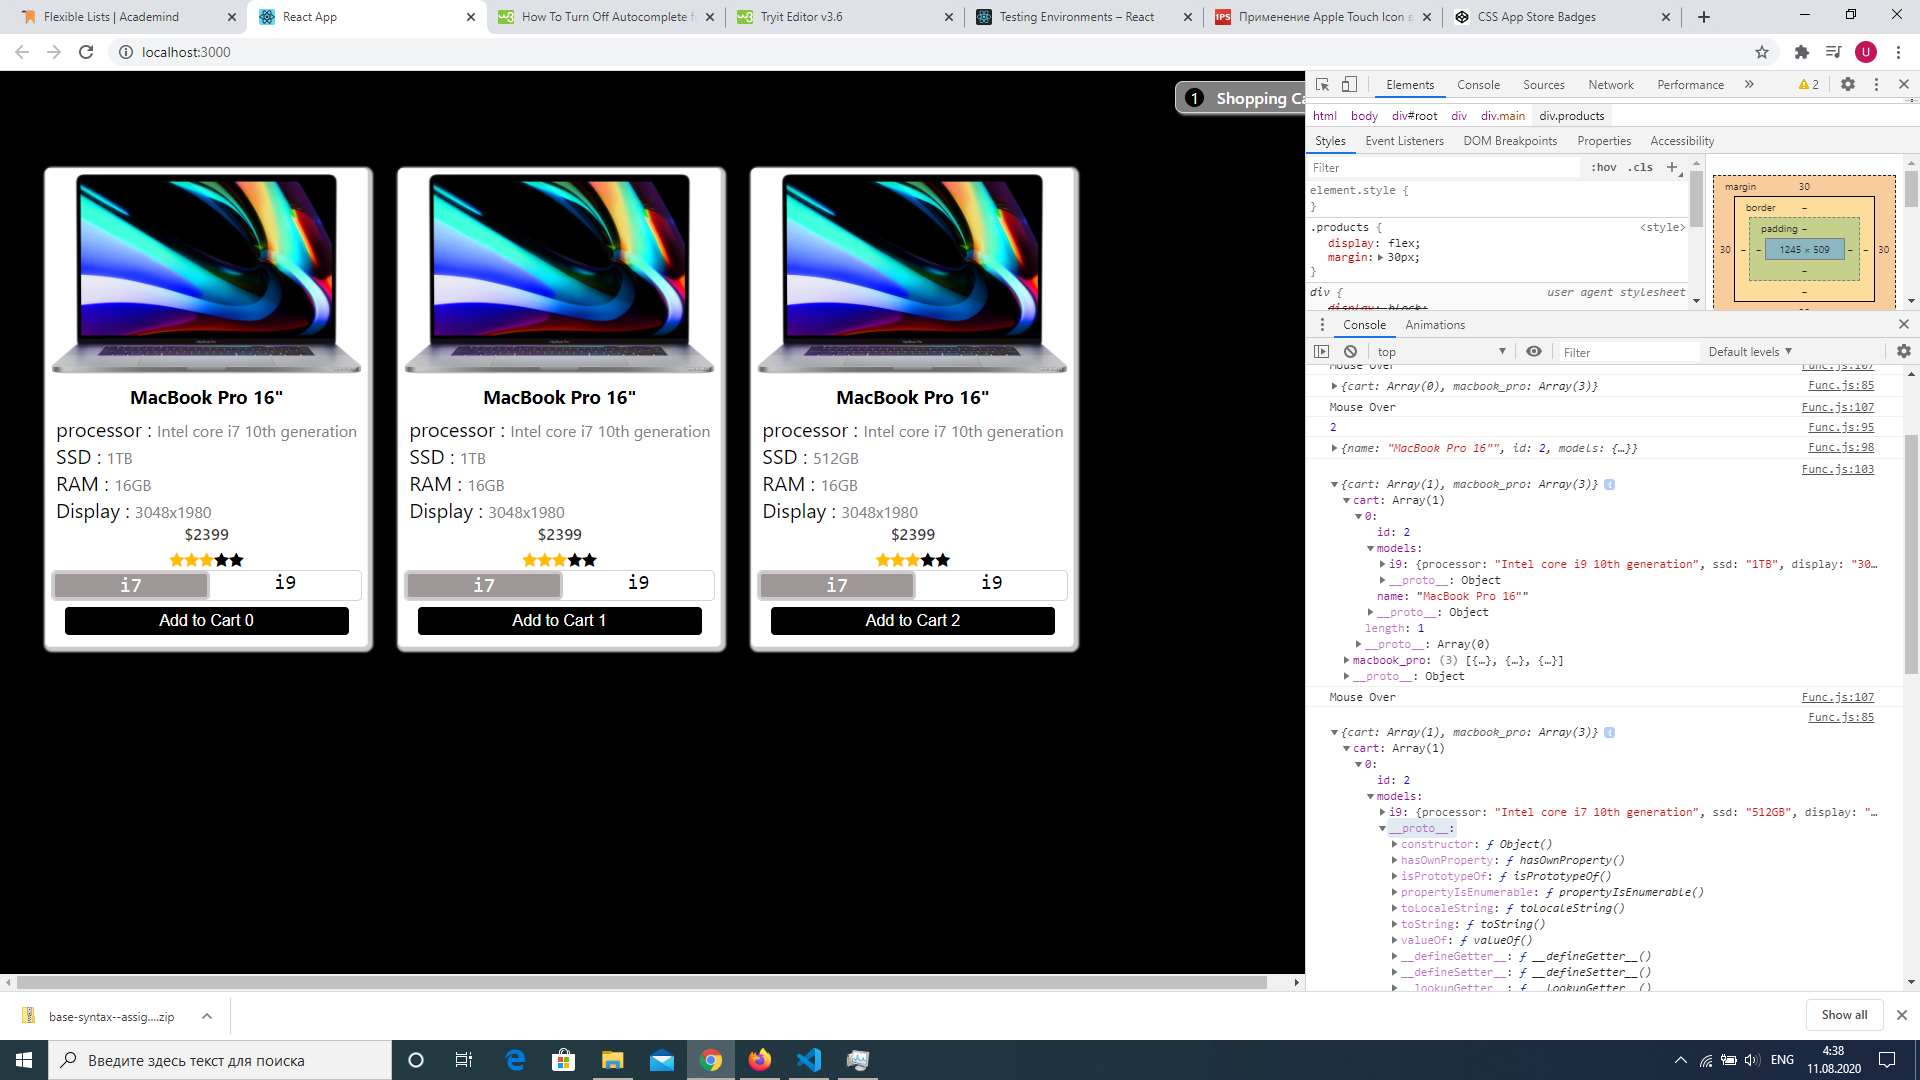Clear console with the clear icon
1920x1080 pixels.
click(1351, 352)
